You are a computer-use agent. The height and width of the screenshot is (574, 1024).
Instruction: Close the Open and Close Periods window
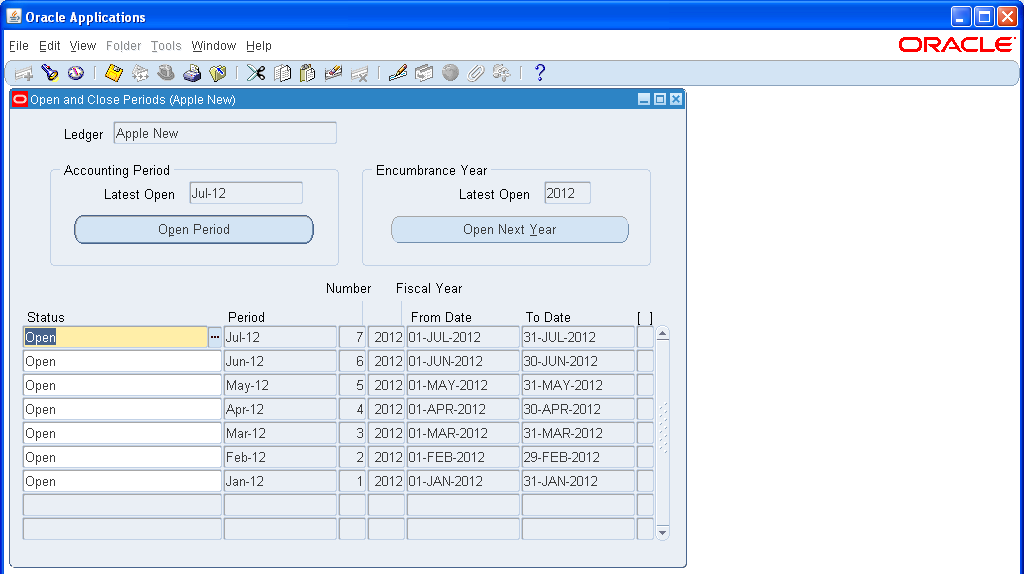pyautogui.click(x=676, y=99)
